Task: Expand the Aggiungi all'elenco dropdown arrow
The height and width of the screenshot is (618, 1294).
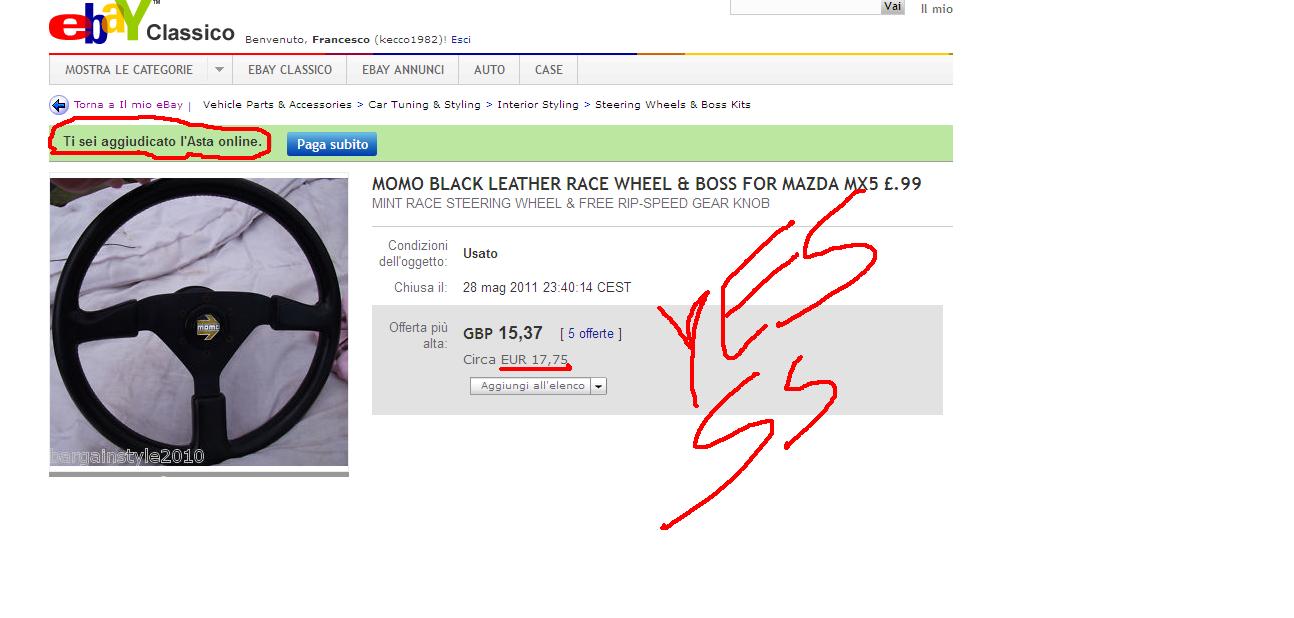Action: (598, 386)
